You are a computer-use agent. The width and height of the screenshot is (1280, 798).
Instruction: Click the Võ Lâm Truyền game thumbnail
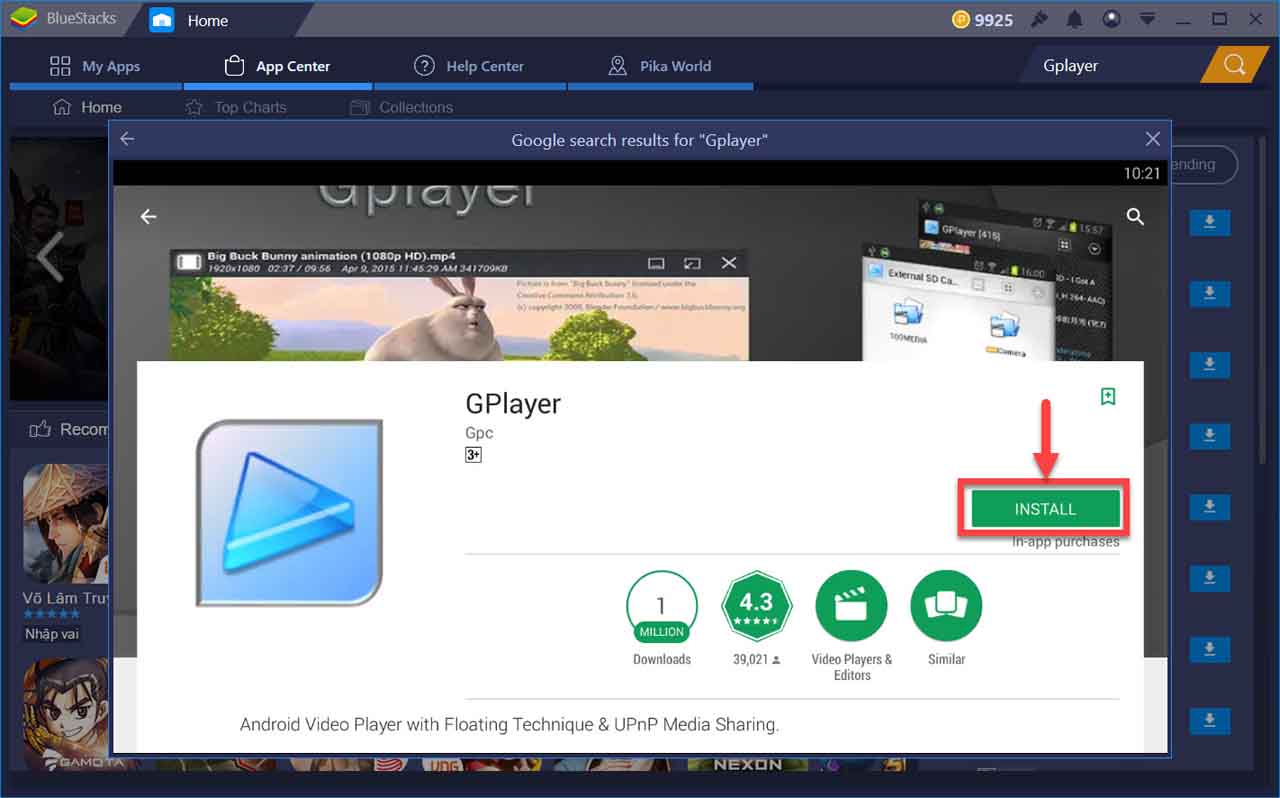point(66,522)
